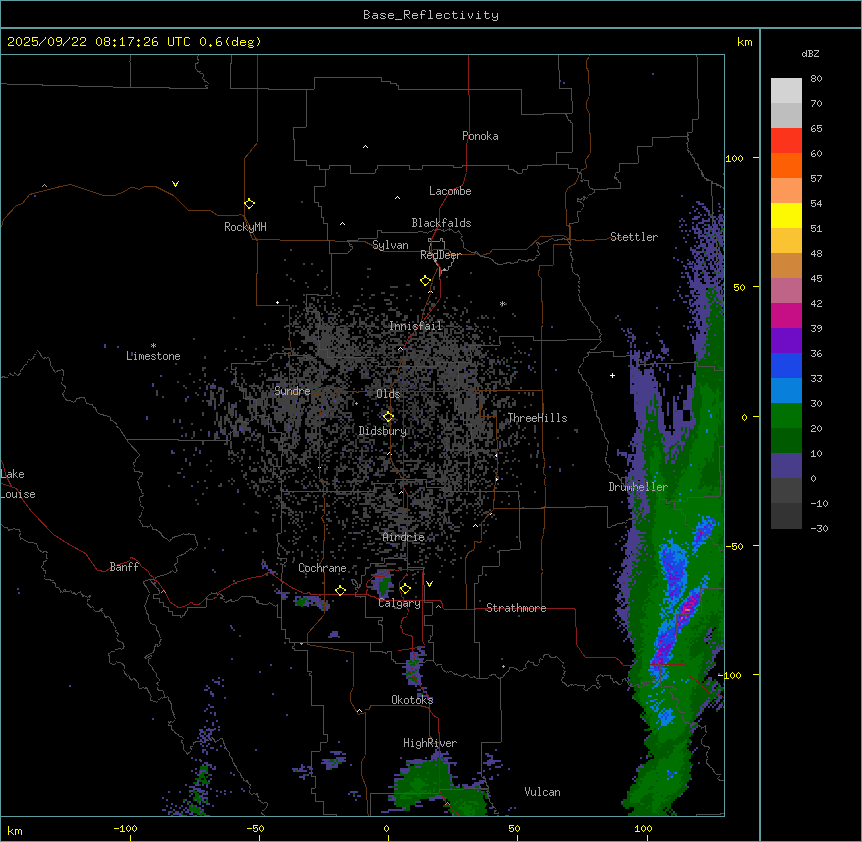Click the yellow diamond marker below RedDeer
Screen dimensions: 862x842
[425, 280]
